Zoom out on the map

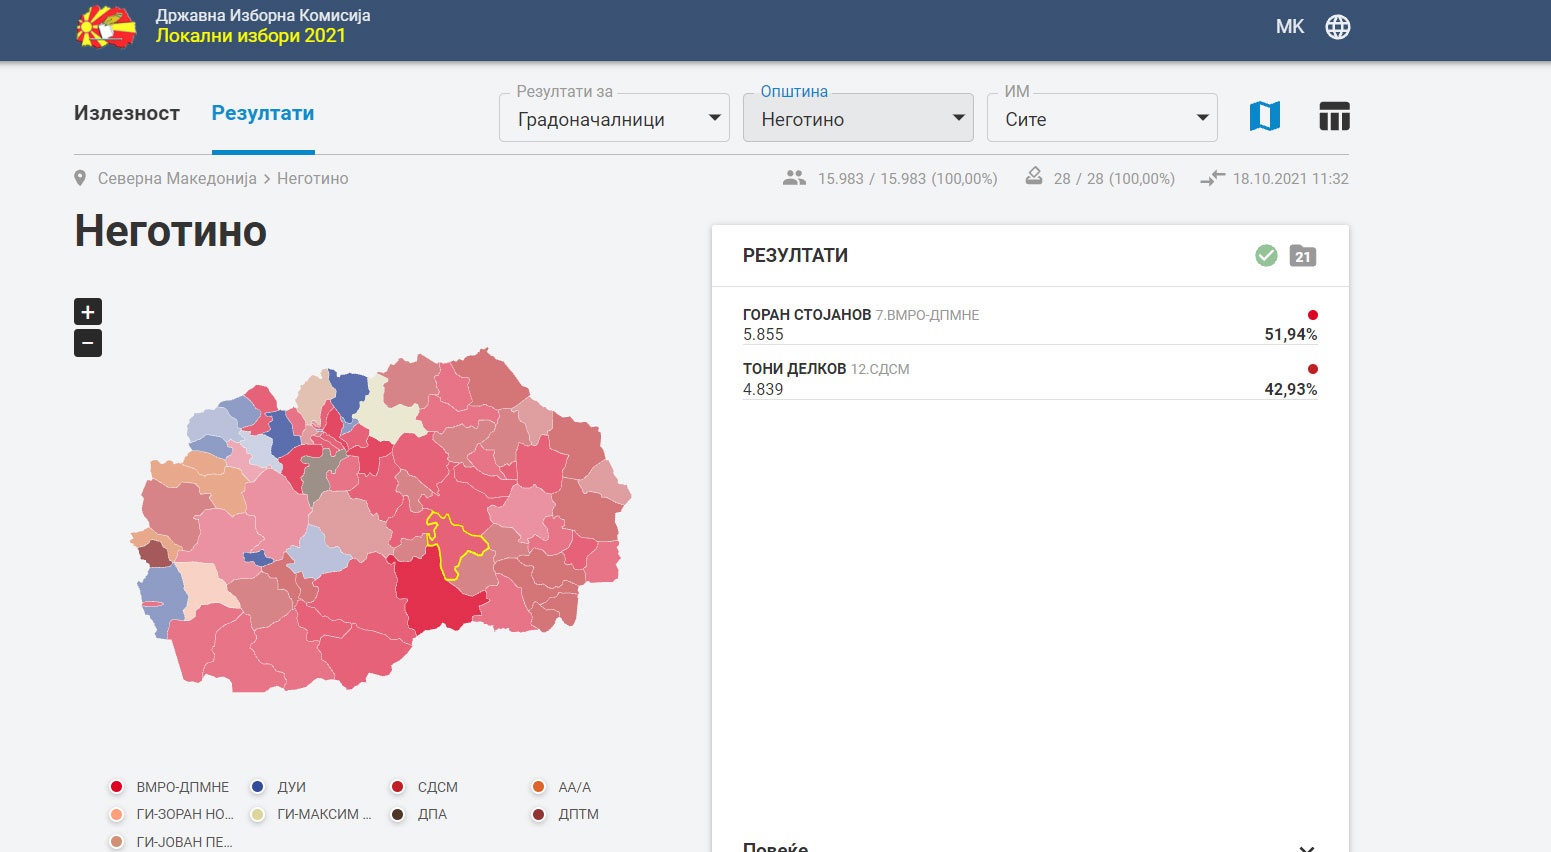pyautogui.click(x=88, y=343)
